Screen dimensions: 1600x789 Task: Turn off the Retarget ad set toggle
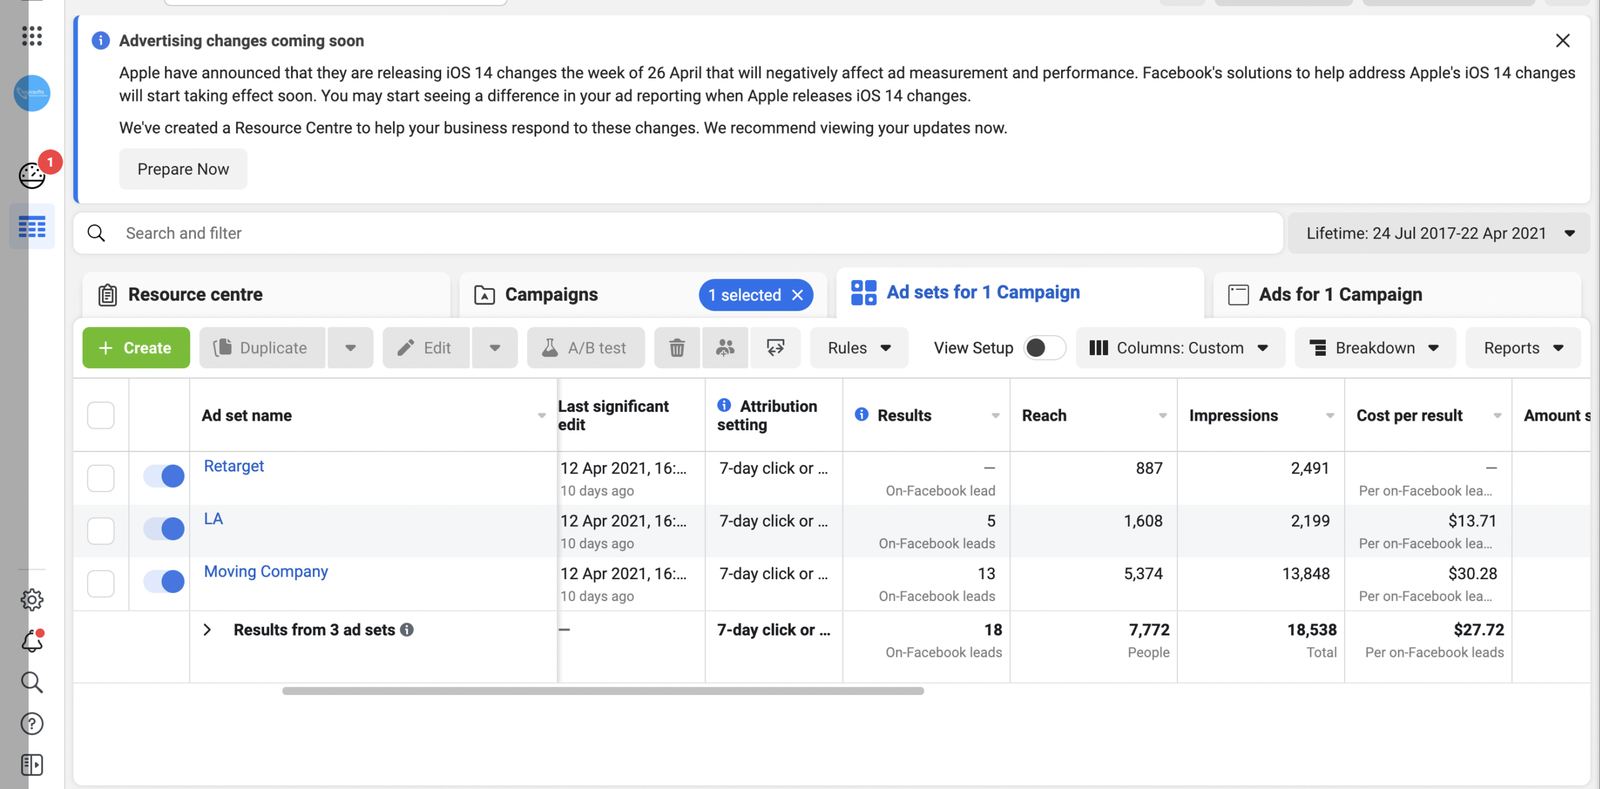(164, 476)
